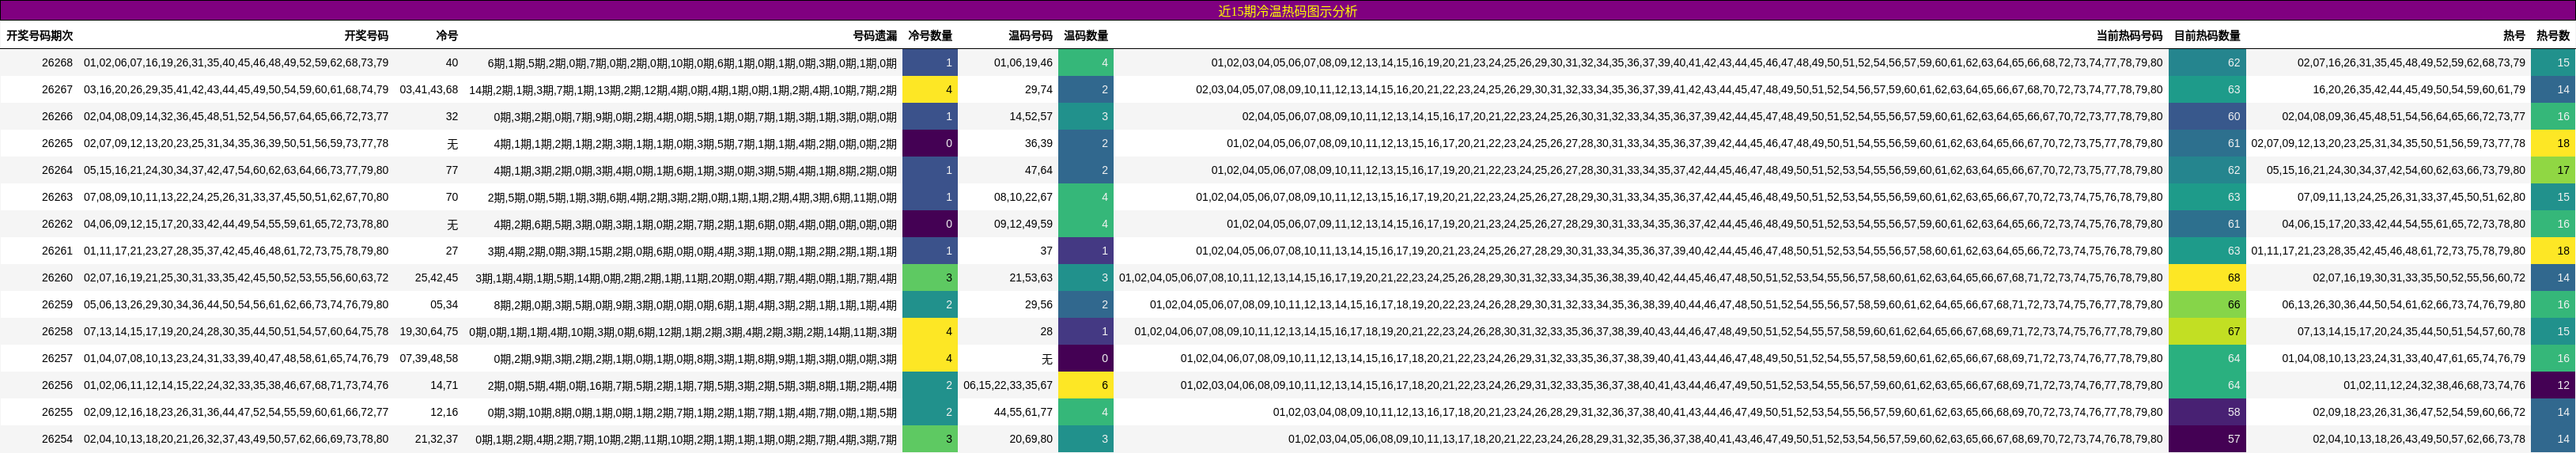Click cold count 0 in row 26262
Viewport: 2576px width, 453px height.
[930, 224]
